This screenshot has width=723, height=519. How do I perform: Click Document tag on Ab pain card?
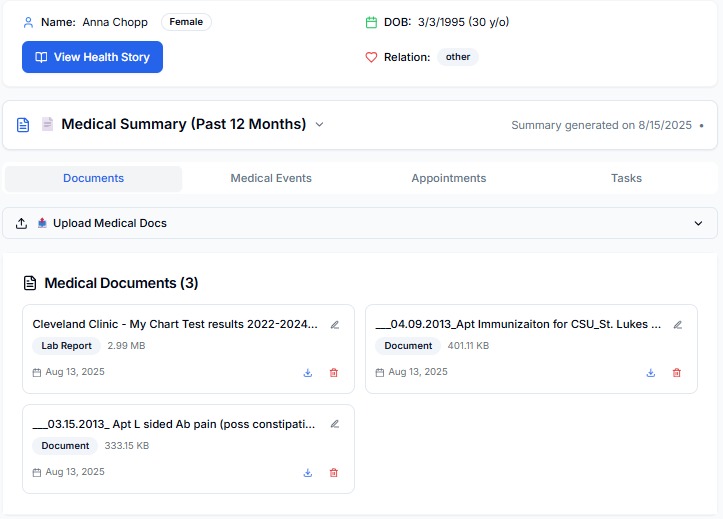65,446
